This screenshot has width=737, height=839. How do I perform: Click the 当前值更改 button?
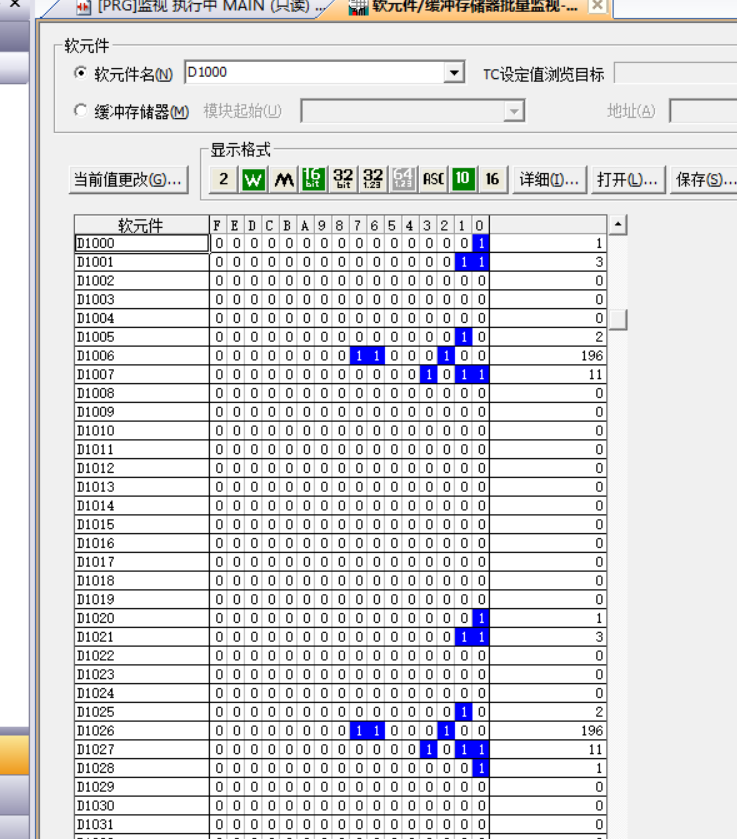[x=128, y=180]
